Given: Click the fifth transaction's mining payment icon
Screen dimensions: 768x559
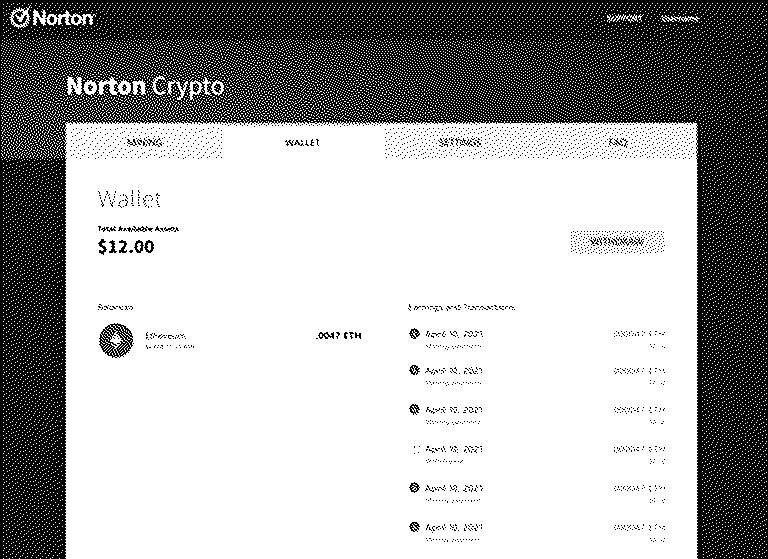Looking at the screenshot, I should tap(414, 487).
